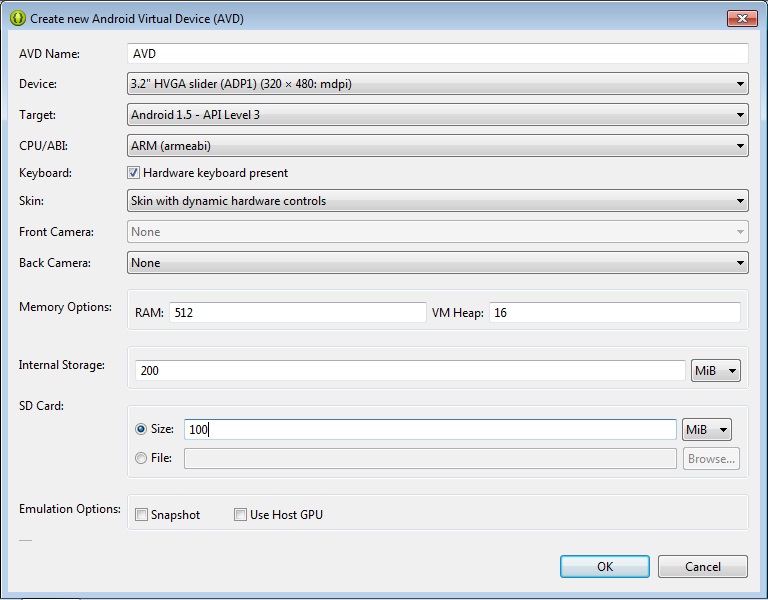Click the SD Card size input field
Screen dimensions: 768x600
pyautogui.click(x=430, y=430)
